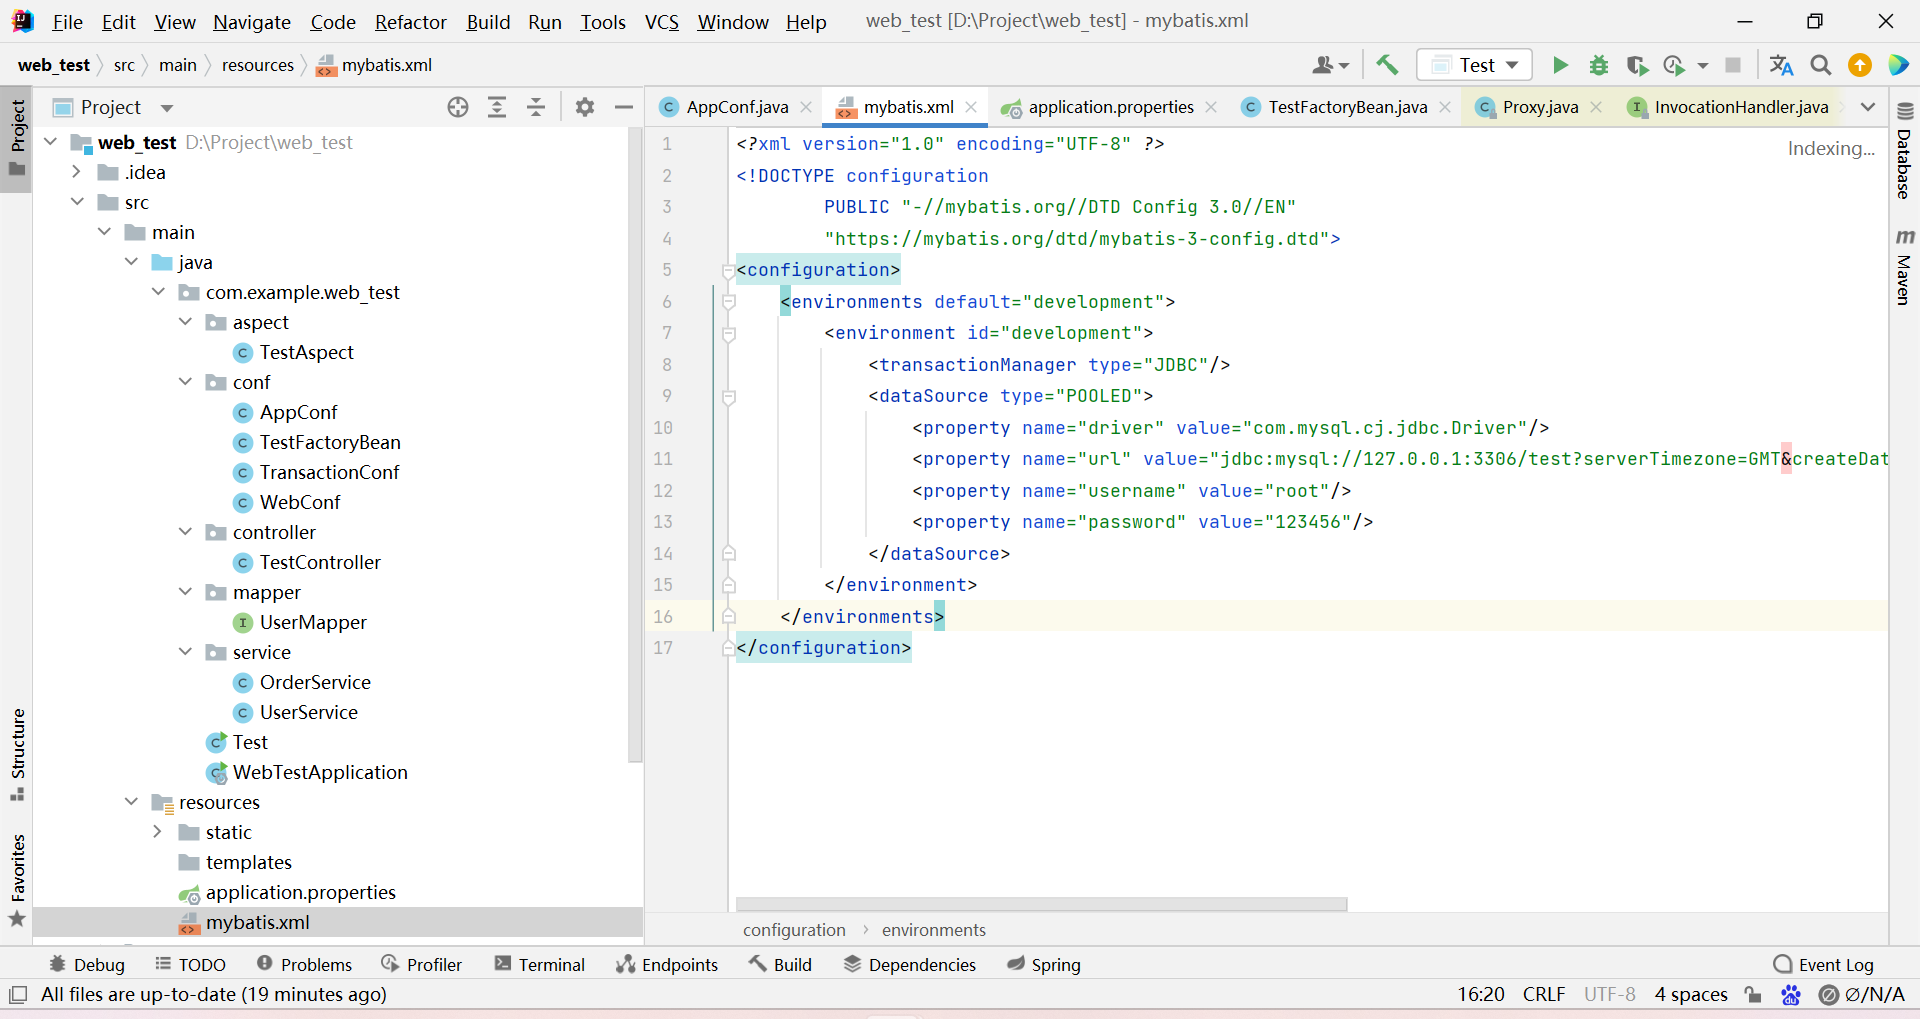
Task: Collapse the service package folder
Action: [185, 652]
